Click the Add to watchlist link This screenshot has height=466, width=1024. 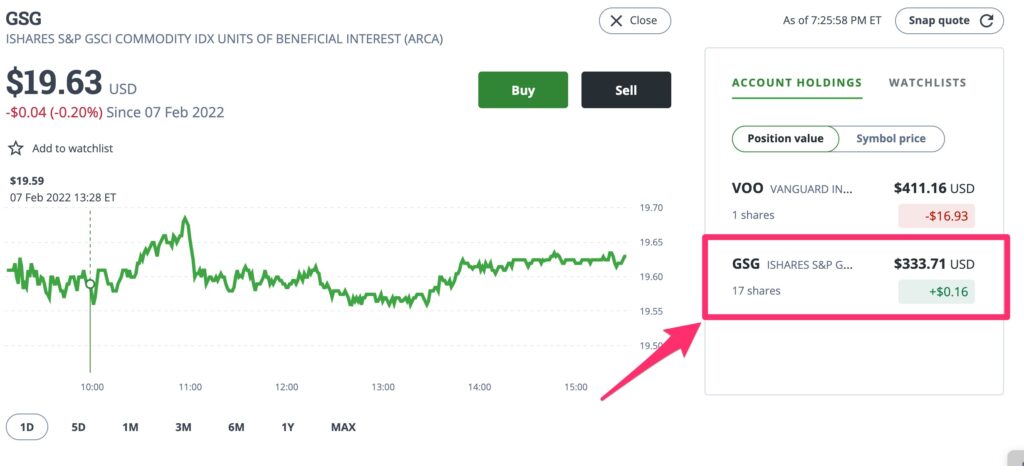pos(72,148)
